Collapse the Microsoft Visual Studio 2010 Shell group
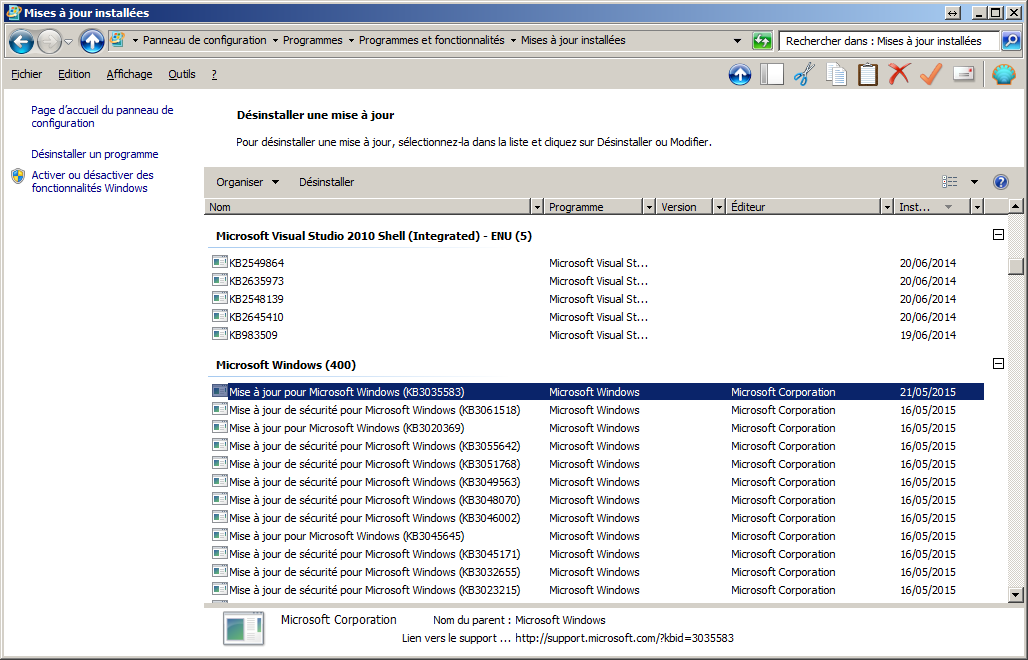The width and height of the screenshot is (1028, 660). (x=998, y=235)
